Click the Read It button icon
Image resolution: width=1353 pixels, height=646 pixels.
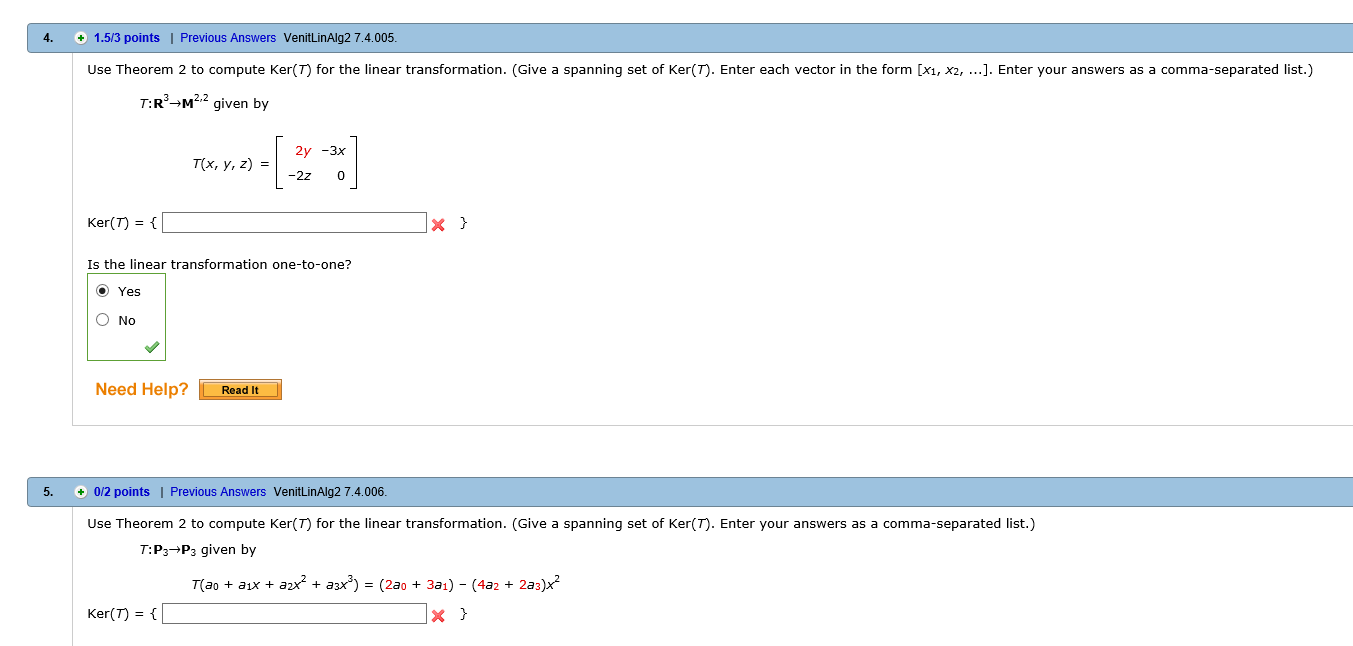point(240,390)
